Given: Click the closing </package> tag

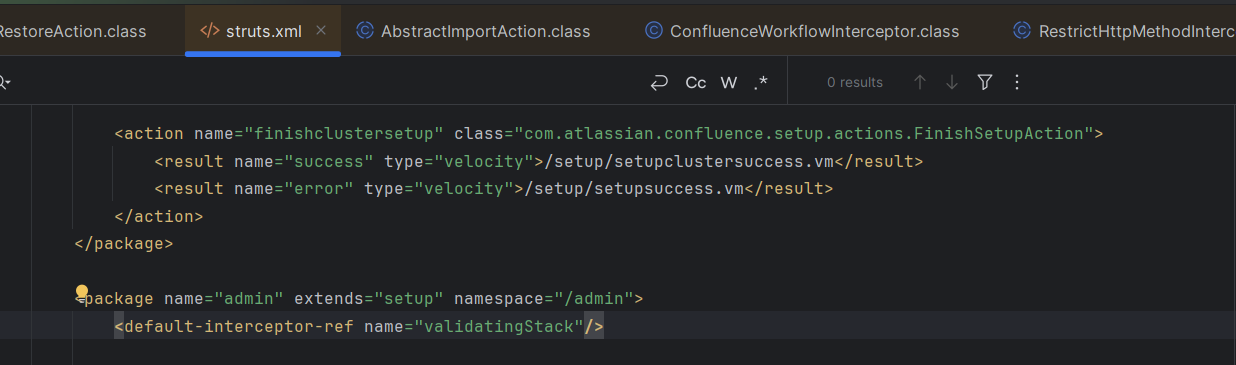Looking at the screenshot, I should tap(124, 243).
